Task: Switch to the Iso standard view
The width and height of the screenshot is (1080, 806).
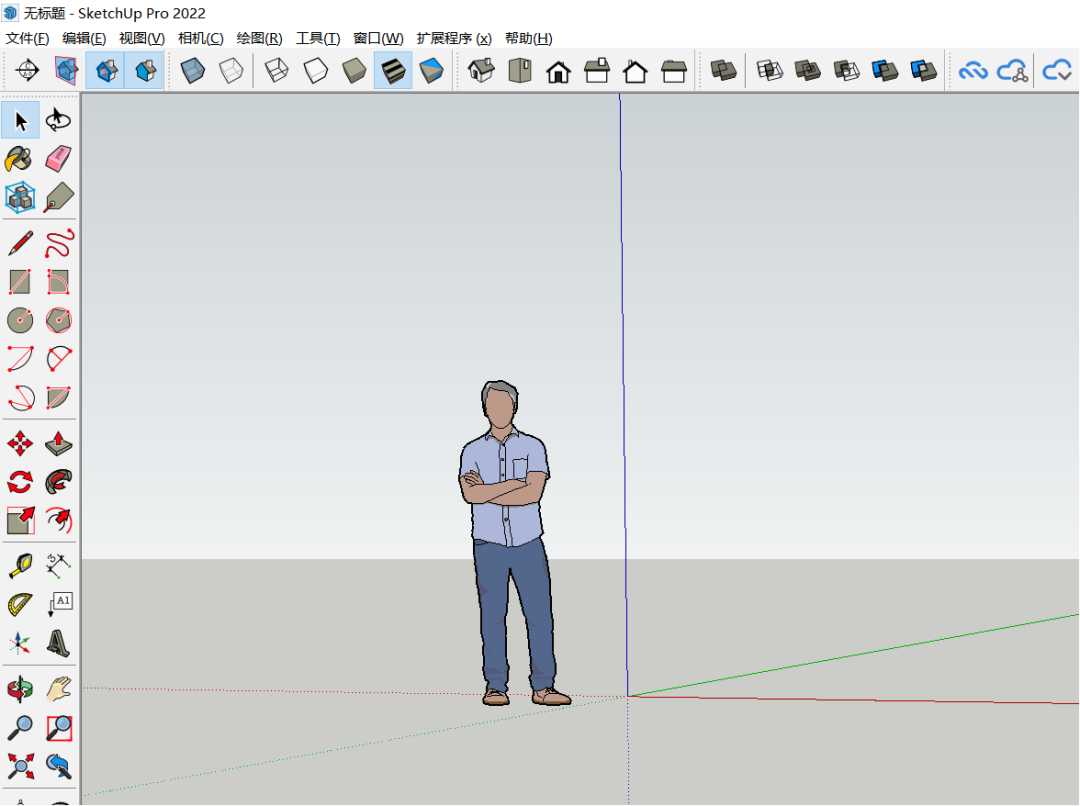Action: point(482,71)
